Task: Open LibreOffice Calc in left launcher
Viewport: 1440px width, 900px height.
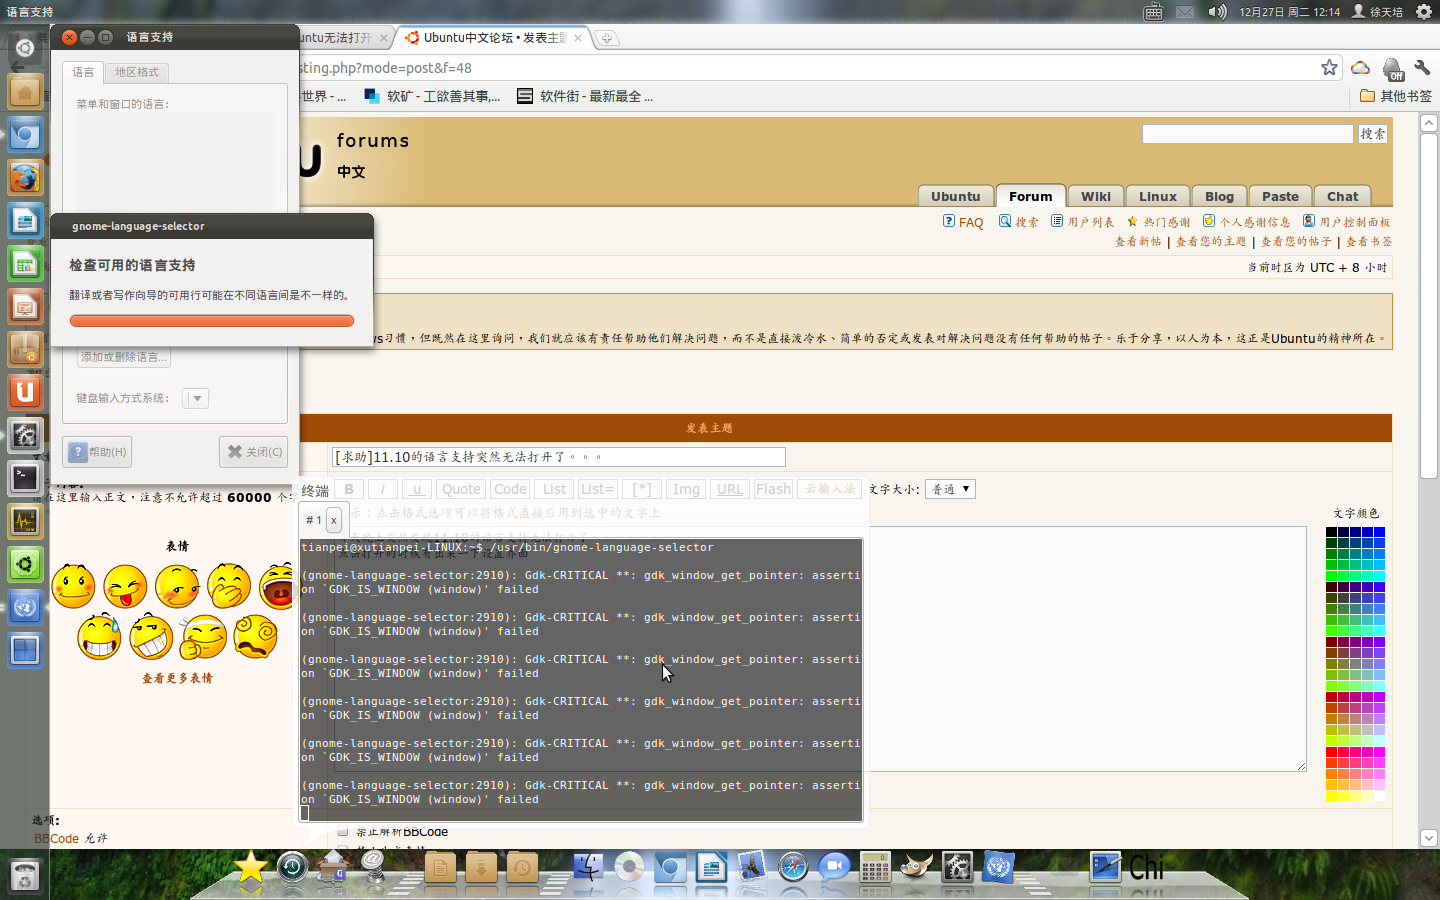Action: [x=25, y=264]
